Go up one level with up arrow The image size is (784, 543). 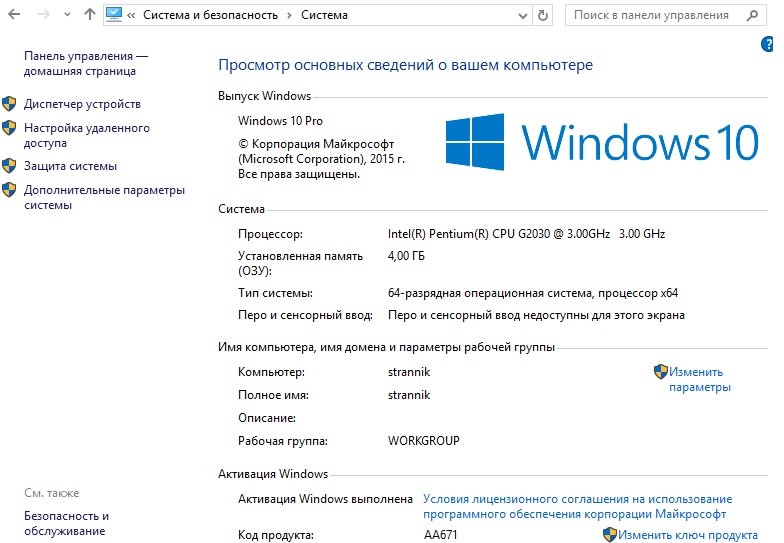point(90,14)
